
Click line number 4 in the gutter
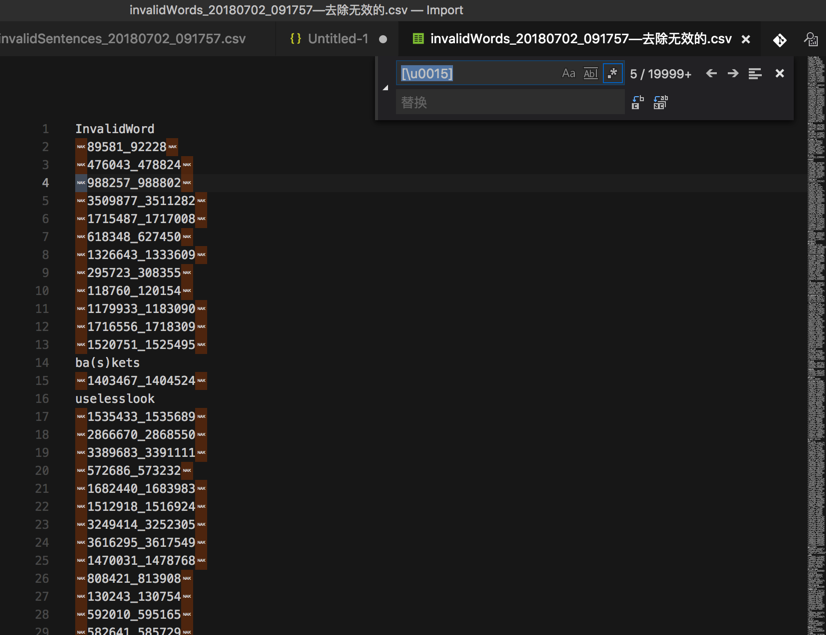[x=45, y=182]
